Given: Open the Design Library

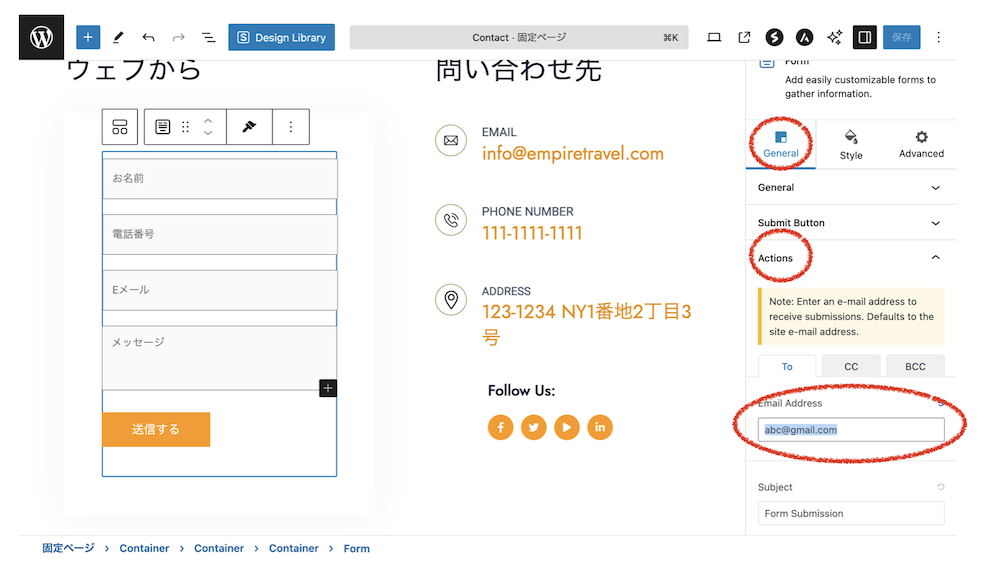Looking at the screenshot, I should point(281,37).
